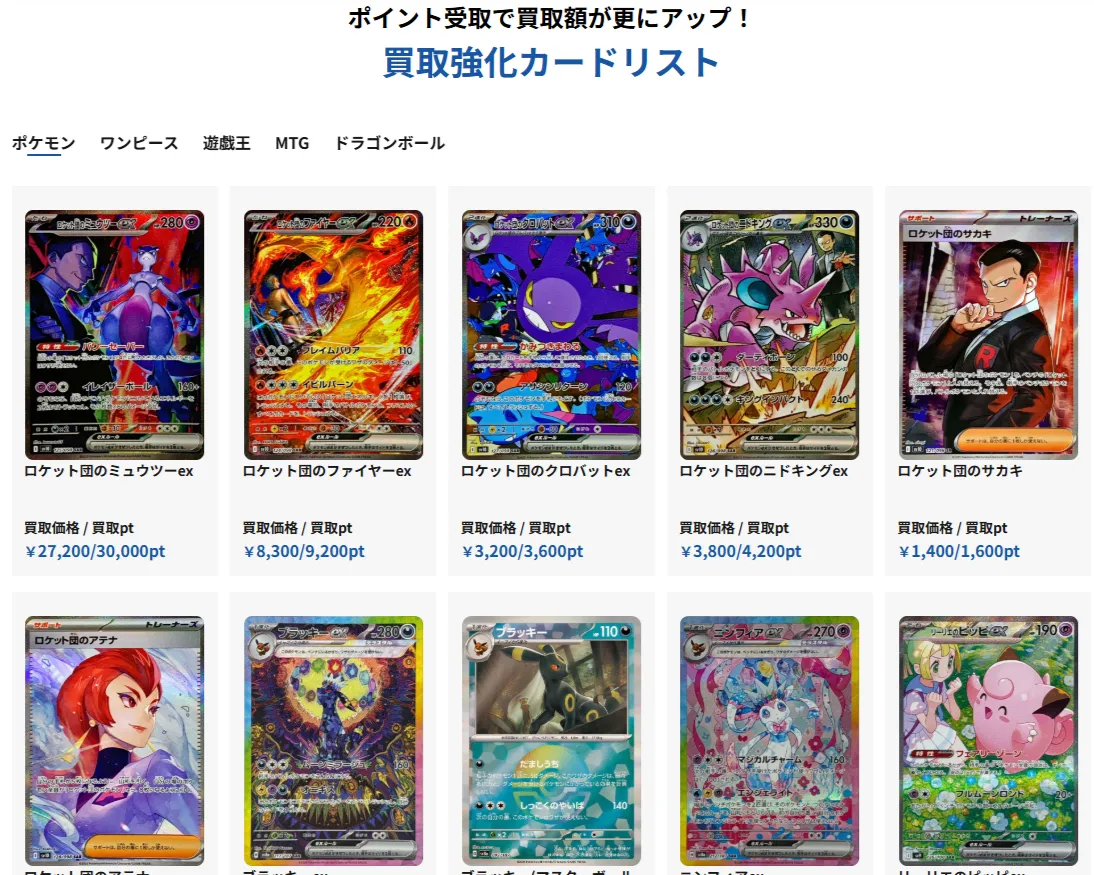Switch to the MTG tab
This screenshot has height=875, width=1094.
[292, 143]
